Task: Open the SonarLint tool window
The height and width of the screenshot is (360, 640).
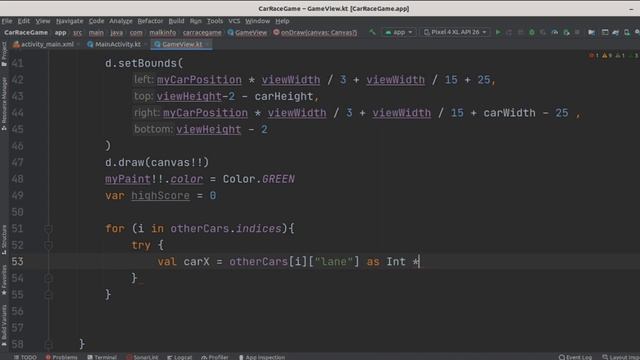Action: pos(142,357)
